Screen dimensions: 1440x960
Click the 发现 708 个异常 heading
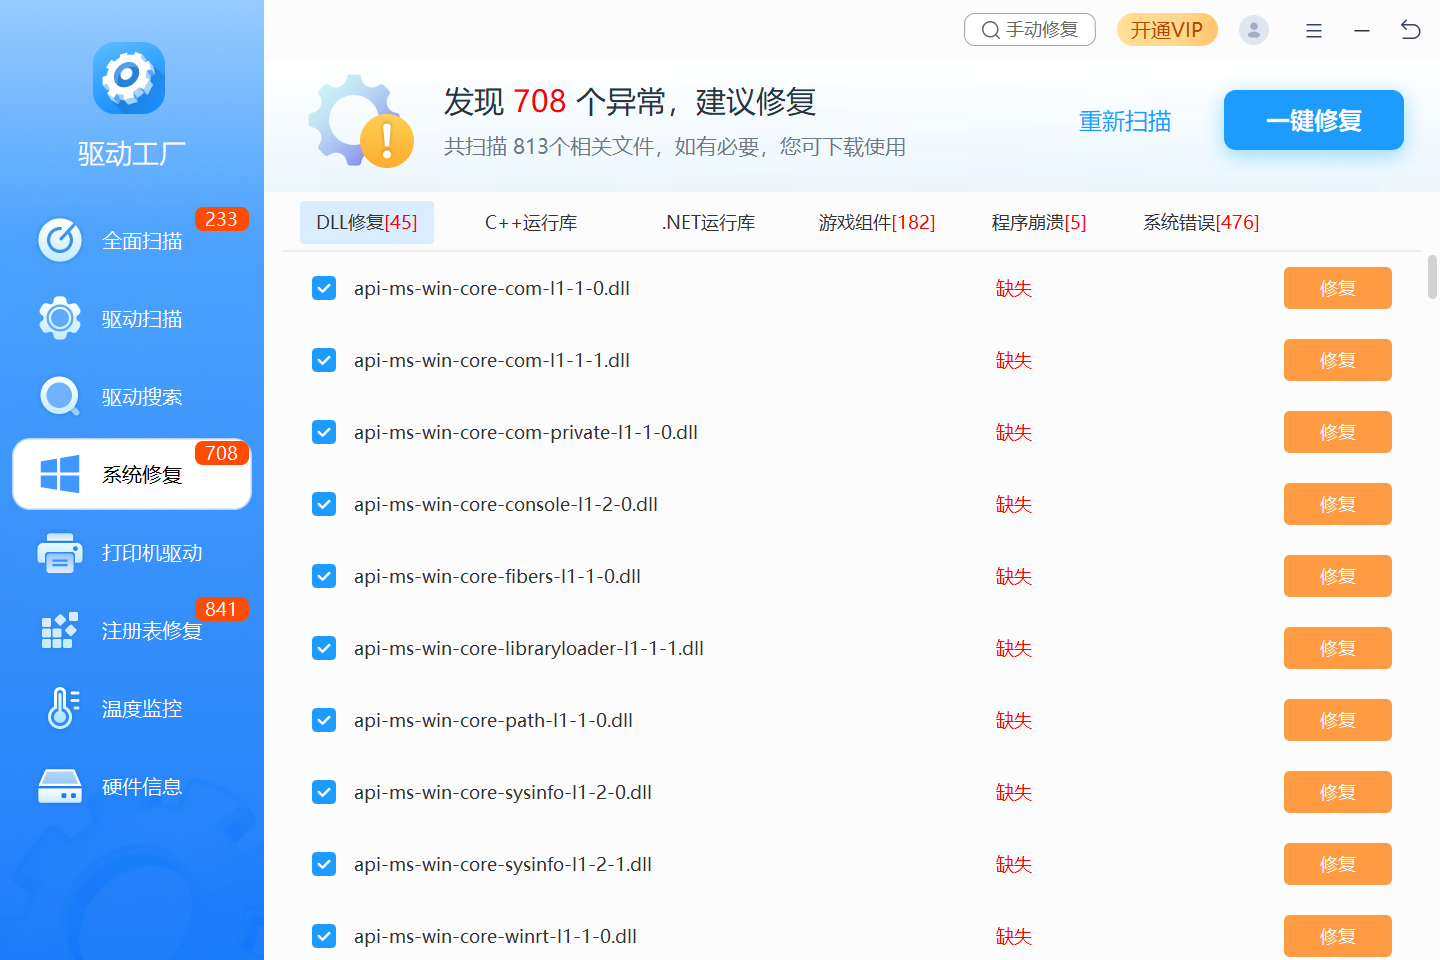(x=630, y=101)
